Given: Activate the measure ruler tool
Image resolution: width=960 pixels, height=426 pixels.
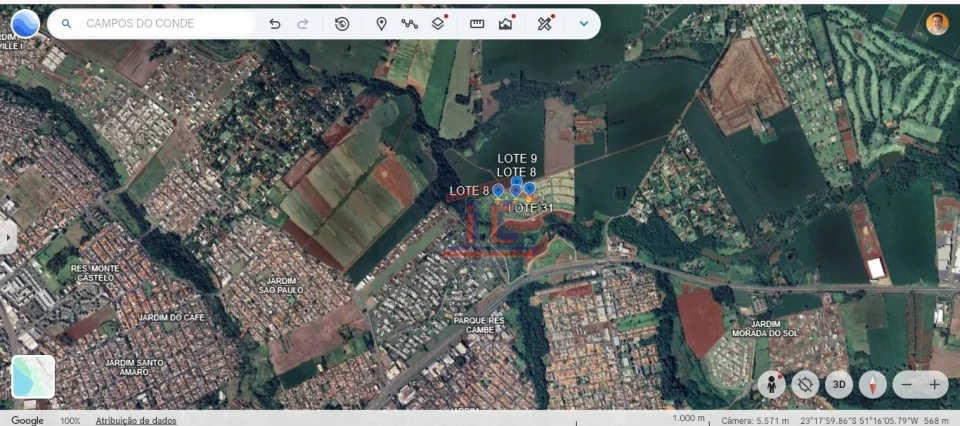Looking at the screenshot, I should coord(477,23).
